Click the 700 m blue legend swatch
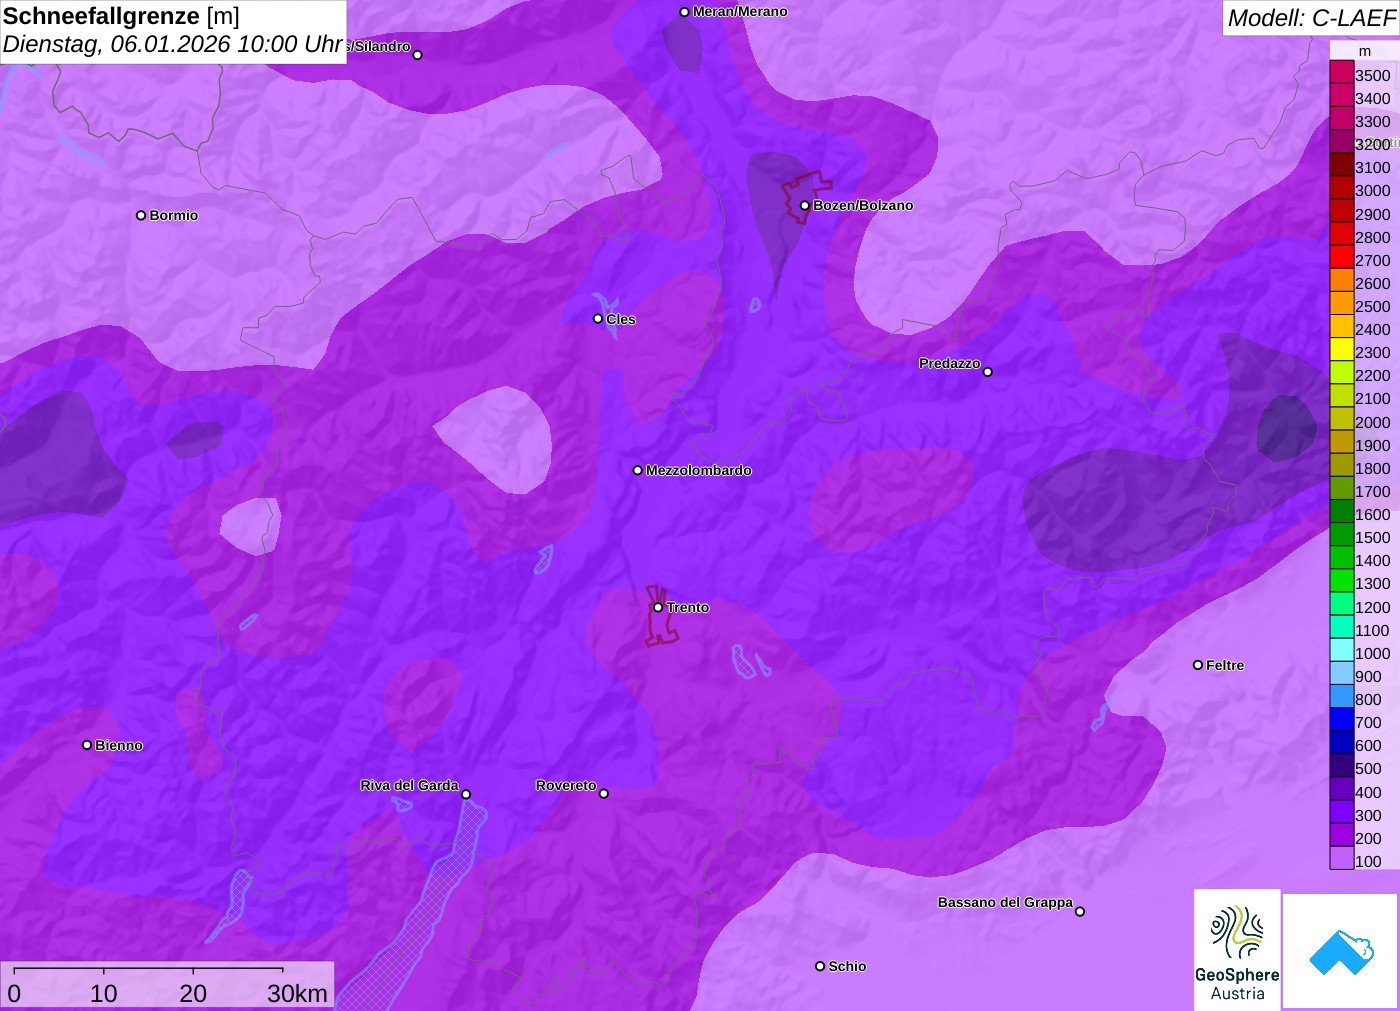The width and height of the screenshot is (1400, 1011). tap(1341, 719)
